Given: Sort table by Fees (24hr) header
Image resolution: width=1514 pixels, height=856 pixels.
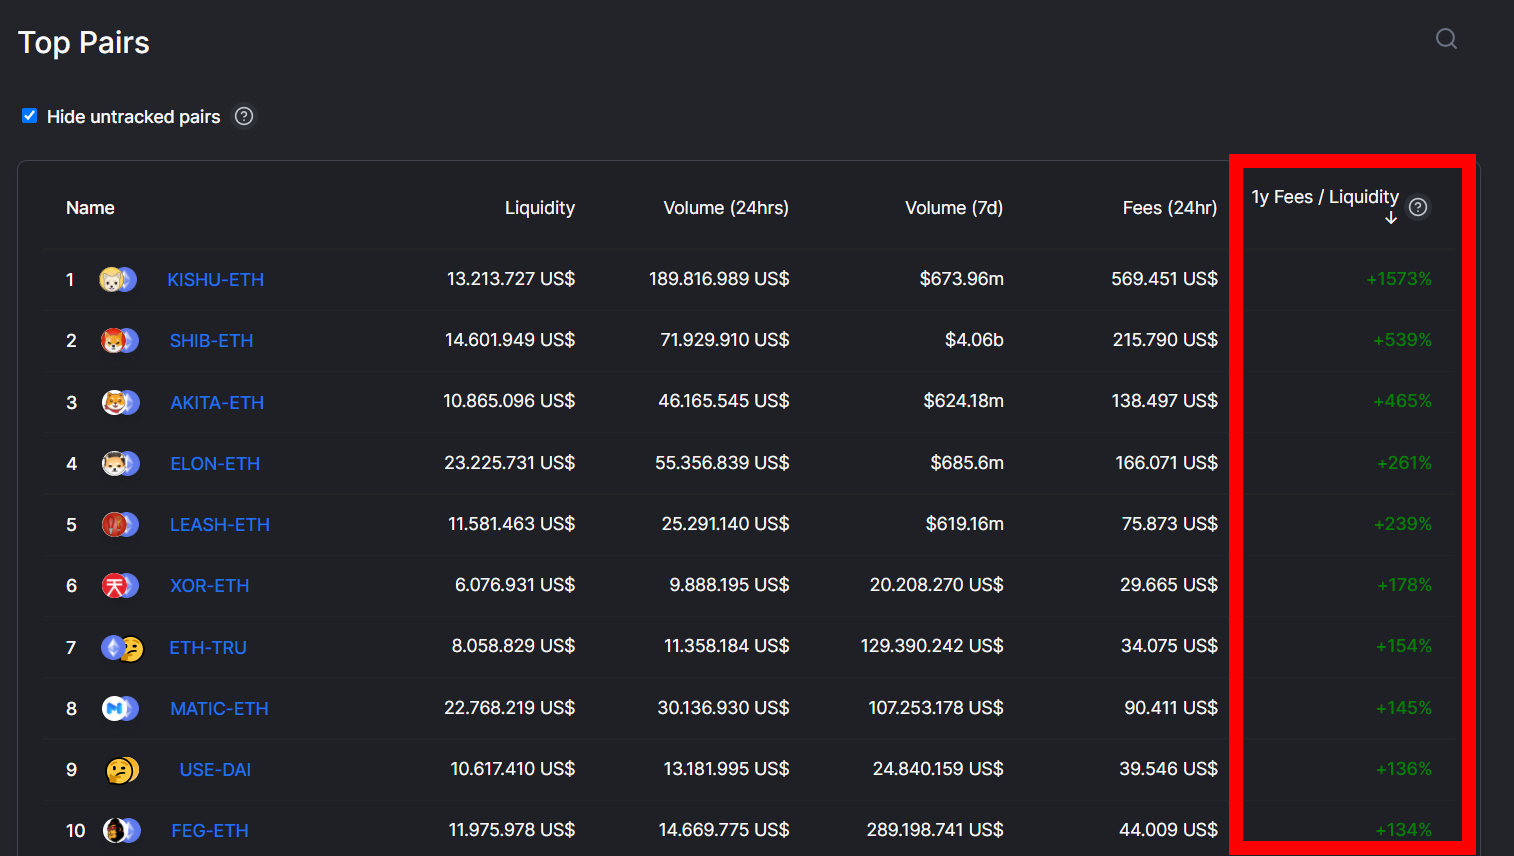Looking at the screenshot, I should [1169, 208].
